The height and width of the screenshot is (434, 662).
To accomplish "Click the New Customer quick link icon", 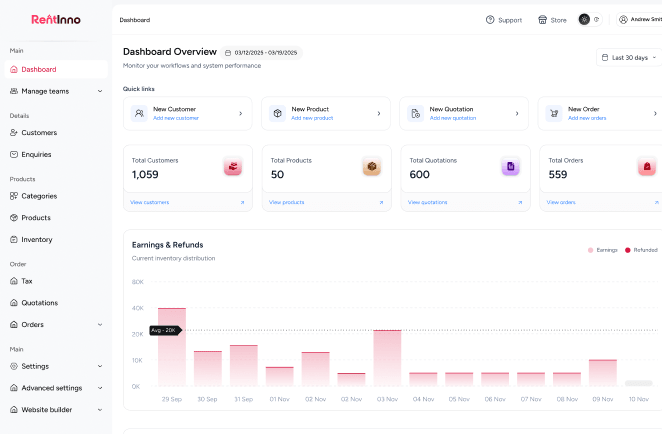I will pyautogui.click(x=139, y=114).
